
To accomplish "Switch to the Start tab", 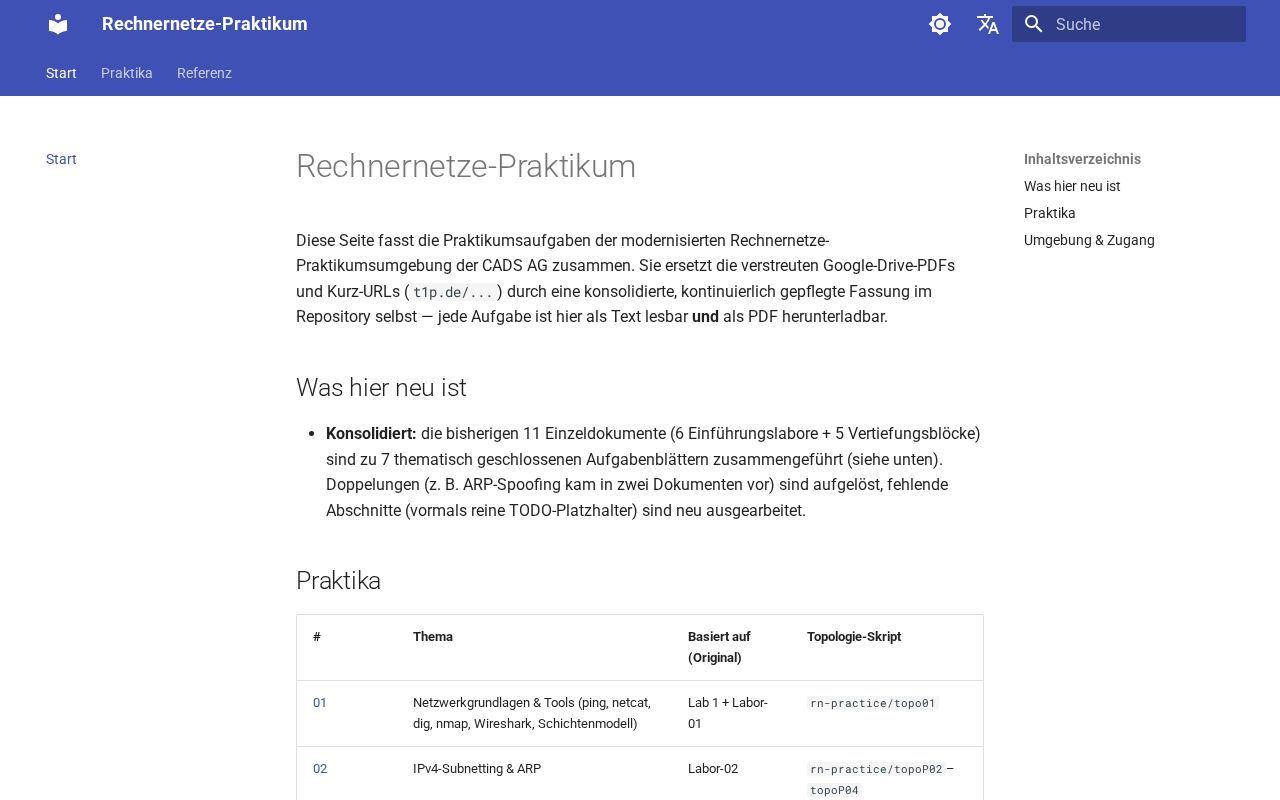I will coord(61,73).
